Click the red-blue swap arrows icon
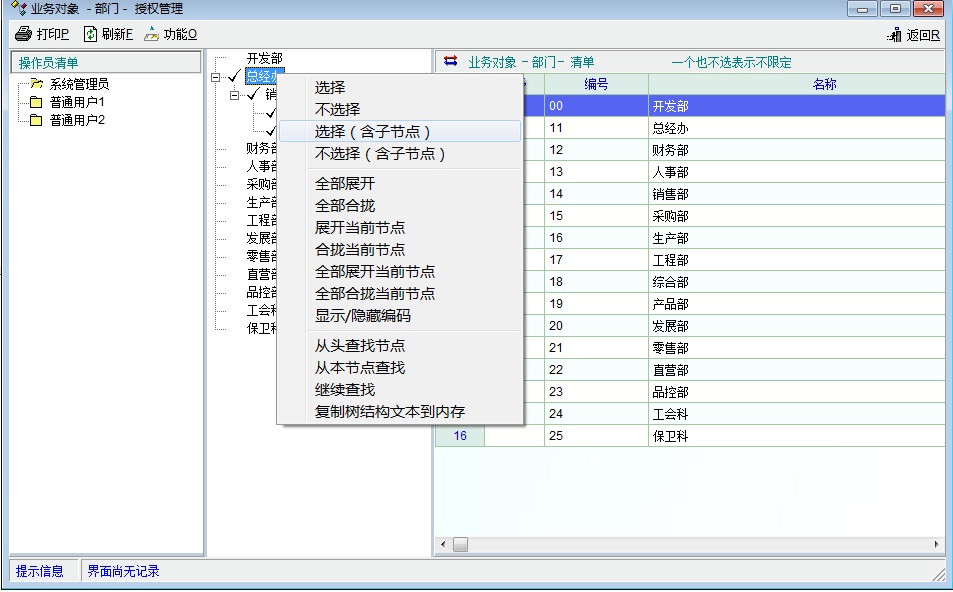The image size is (953, 592). click(451, 62)
